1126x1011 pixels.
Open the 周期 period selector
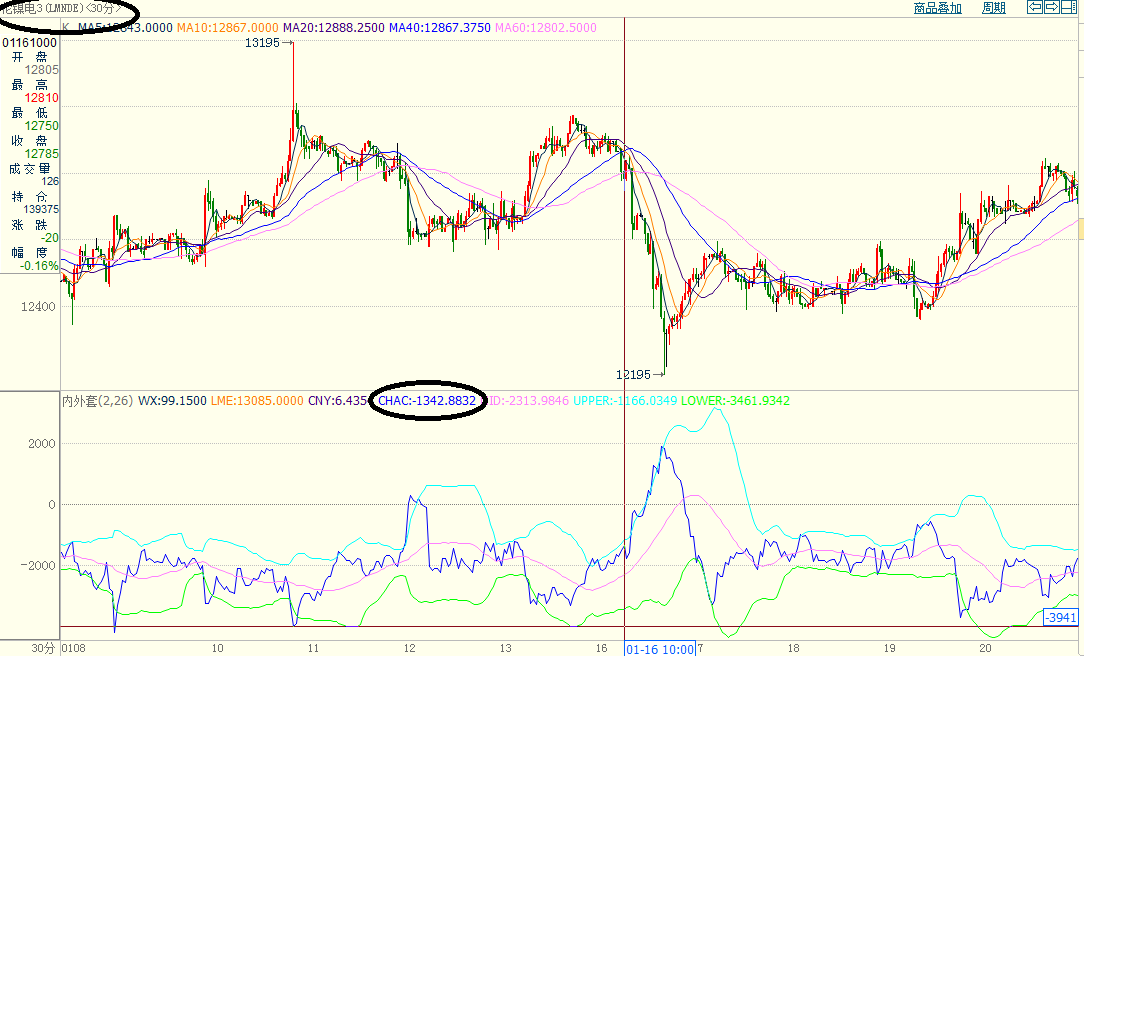click(x=993, y=8)
